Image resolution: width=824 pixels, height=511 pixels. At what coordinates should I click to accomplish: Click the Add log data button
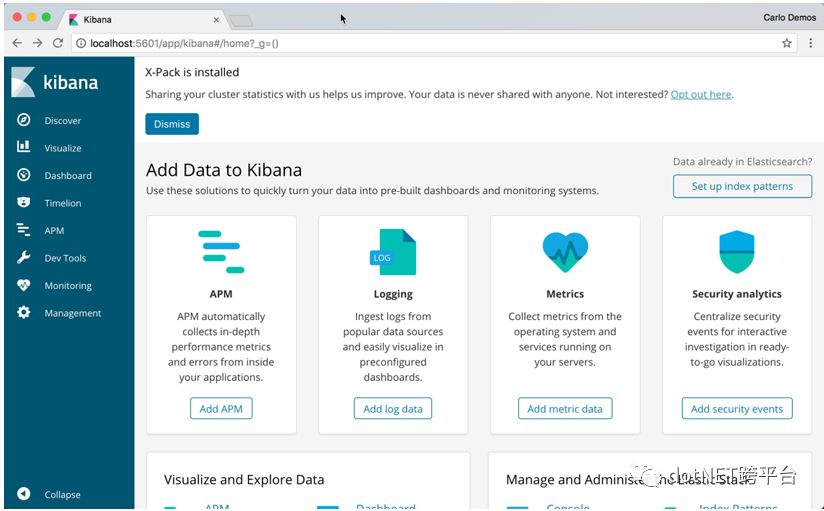click(x=393, y=408)
